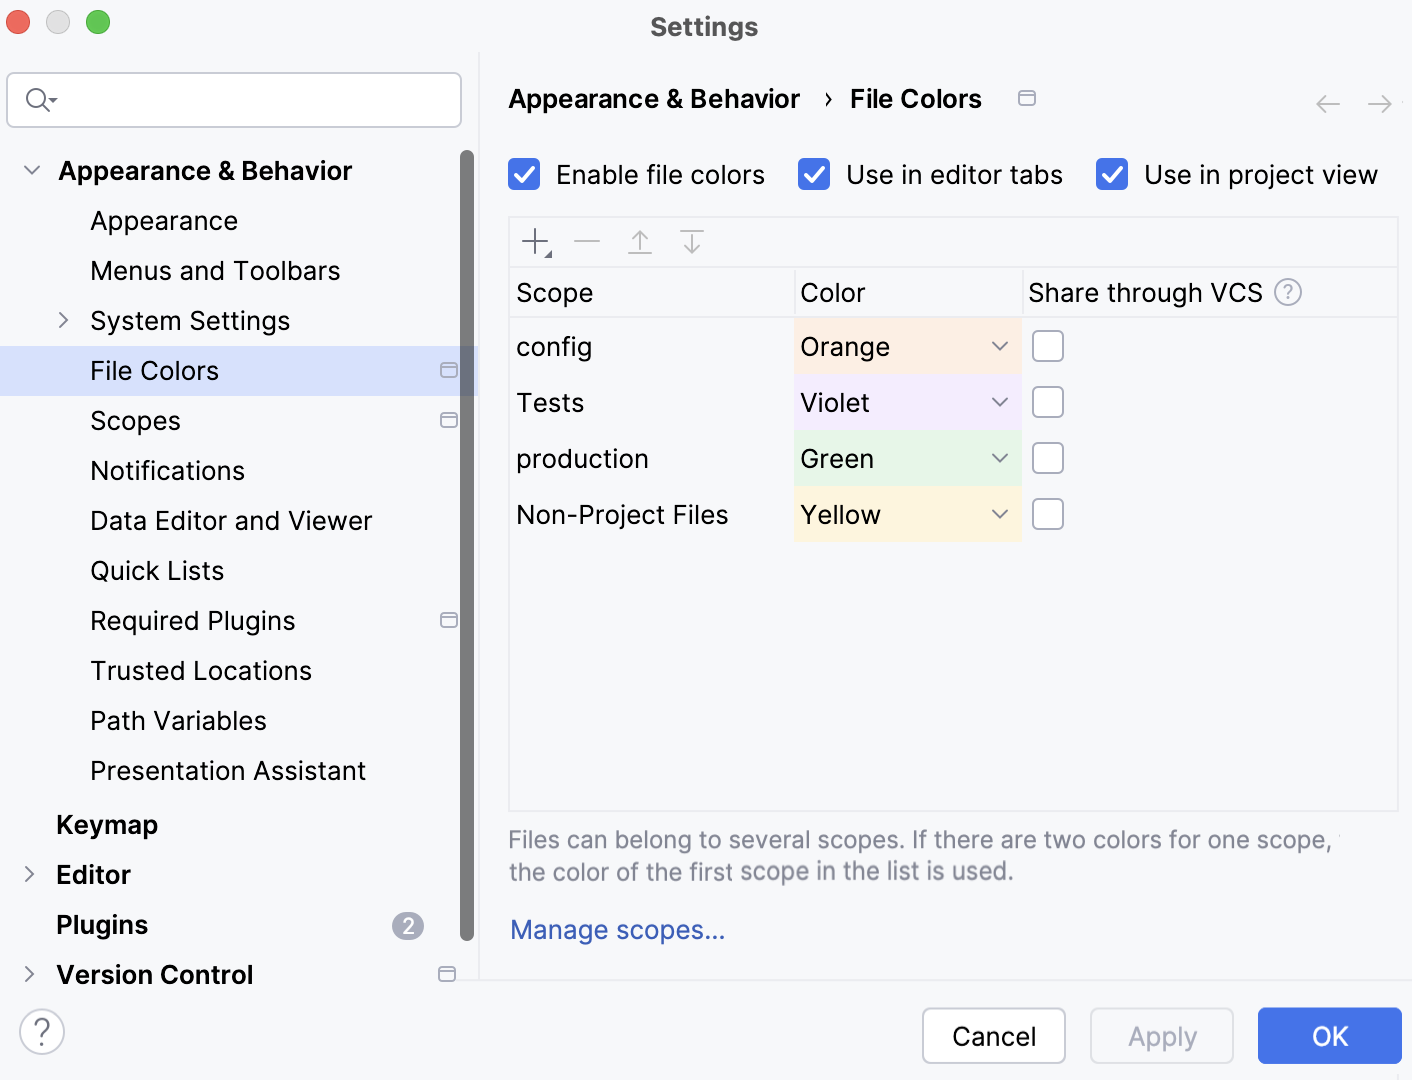Open the Manage scopes link
The image size is (1412, 1080).
[618, 930]
